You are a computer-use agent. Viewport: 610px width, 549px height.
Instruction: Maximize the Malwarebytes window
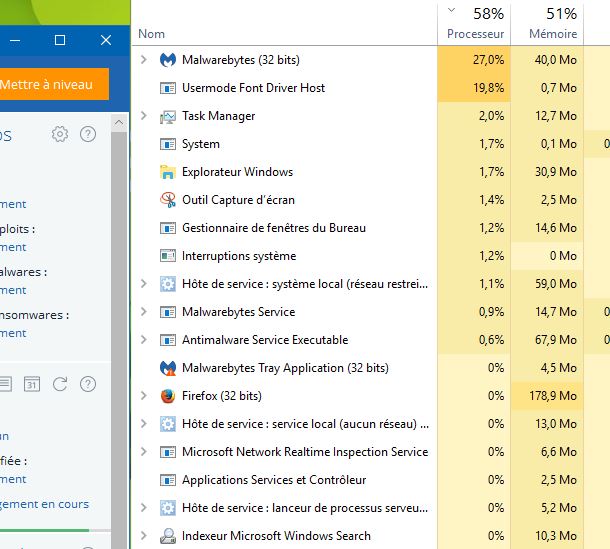coord(60,40)
